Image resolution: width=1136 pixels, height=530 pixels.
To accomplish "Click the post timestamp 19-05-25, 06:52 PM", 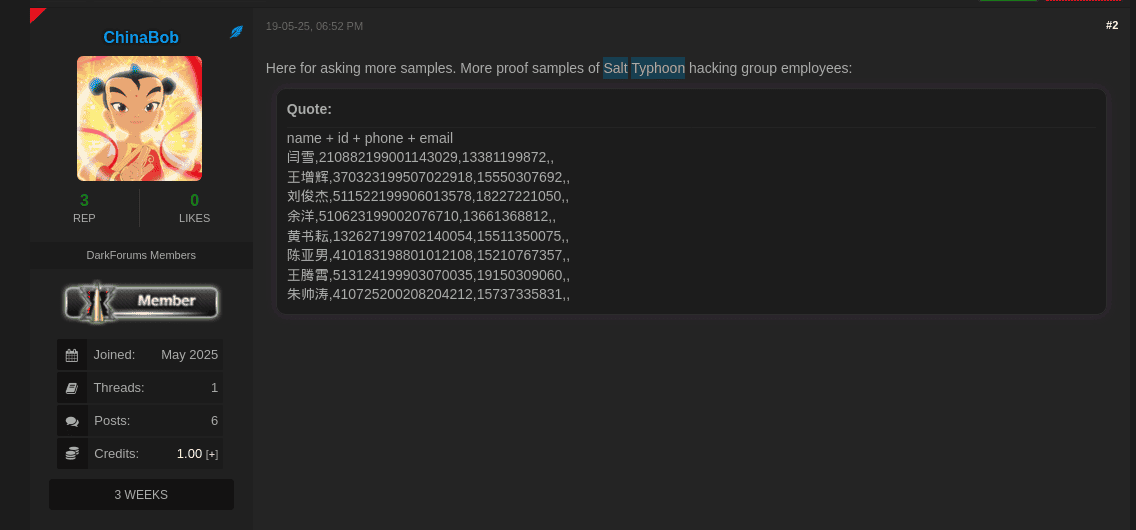I will coord(314,26).
